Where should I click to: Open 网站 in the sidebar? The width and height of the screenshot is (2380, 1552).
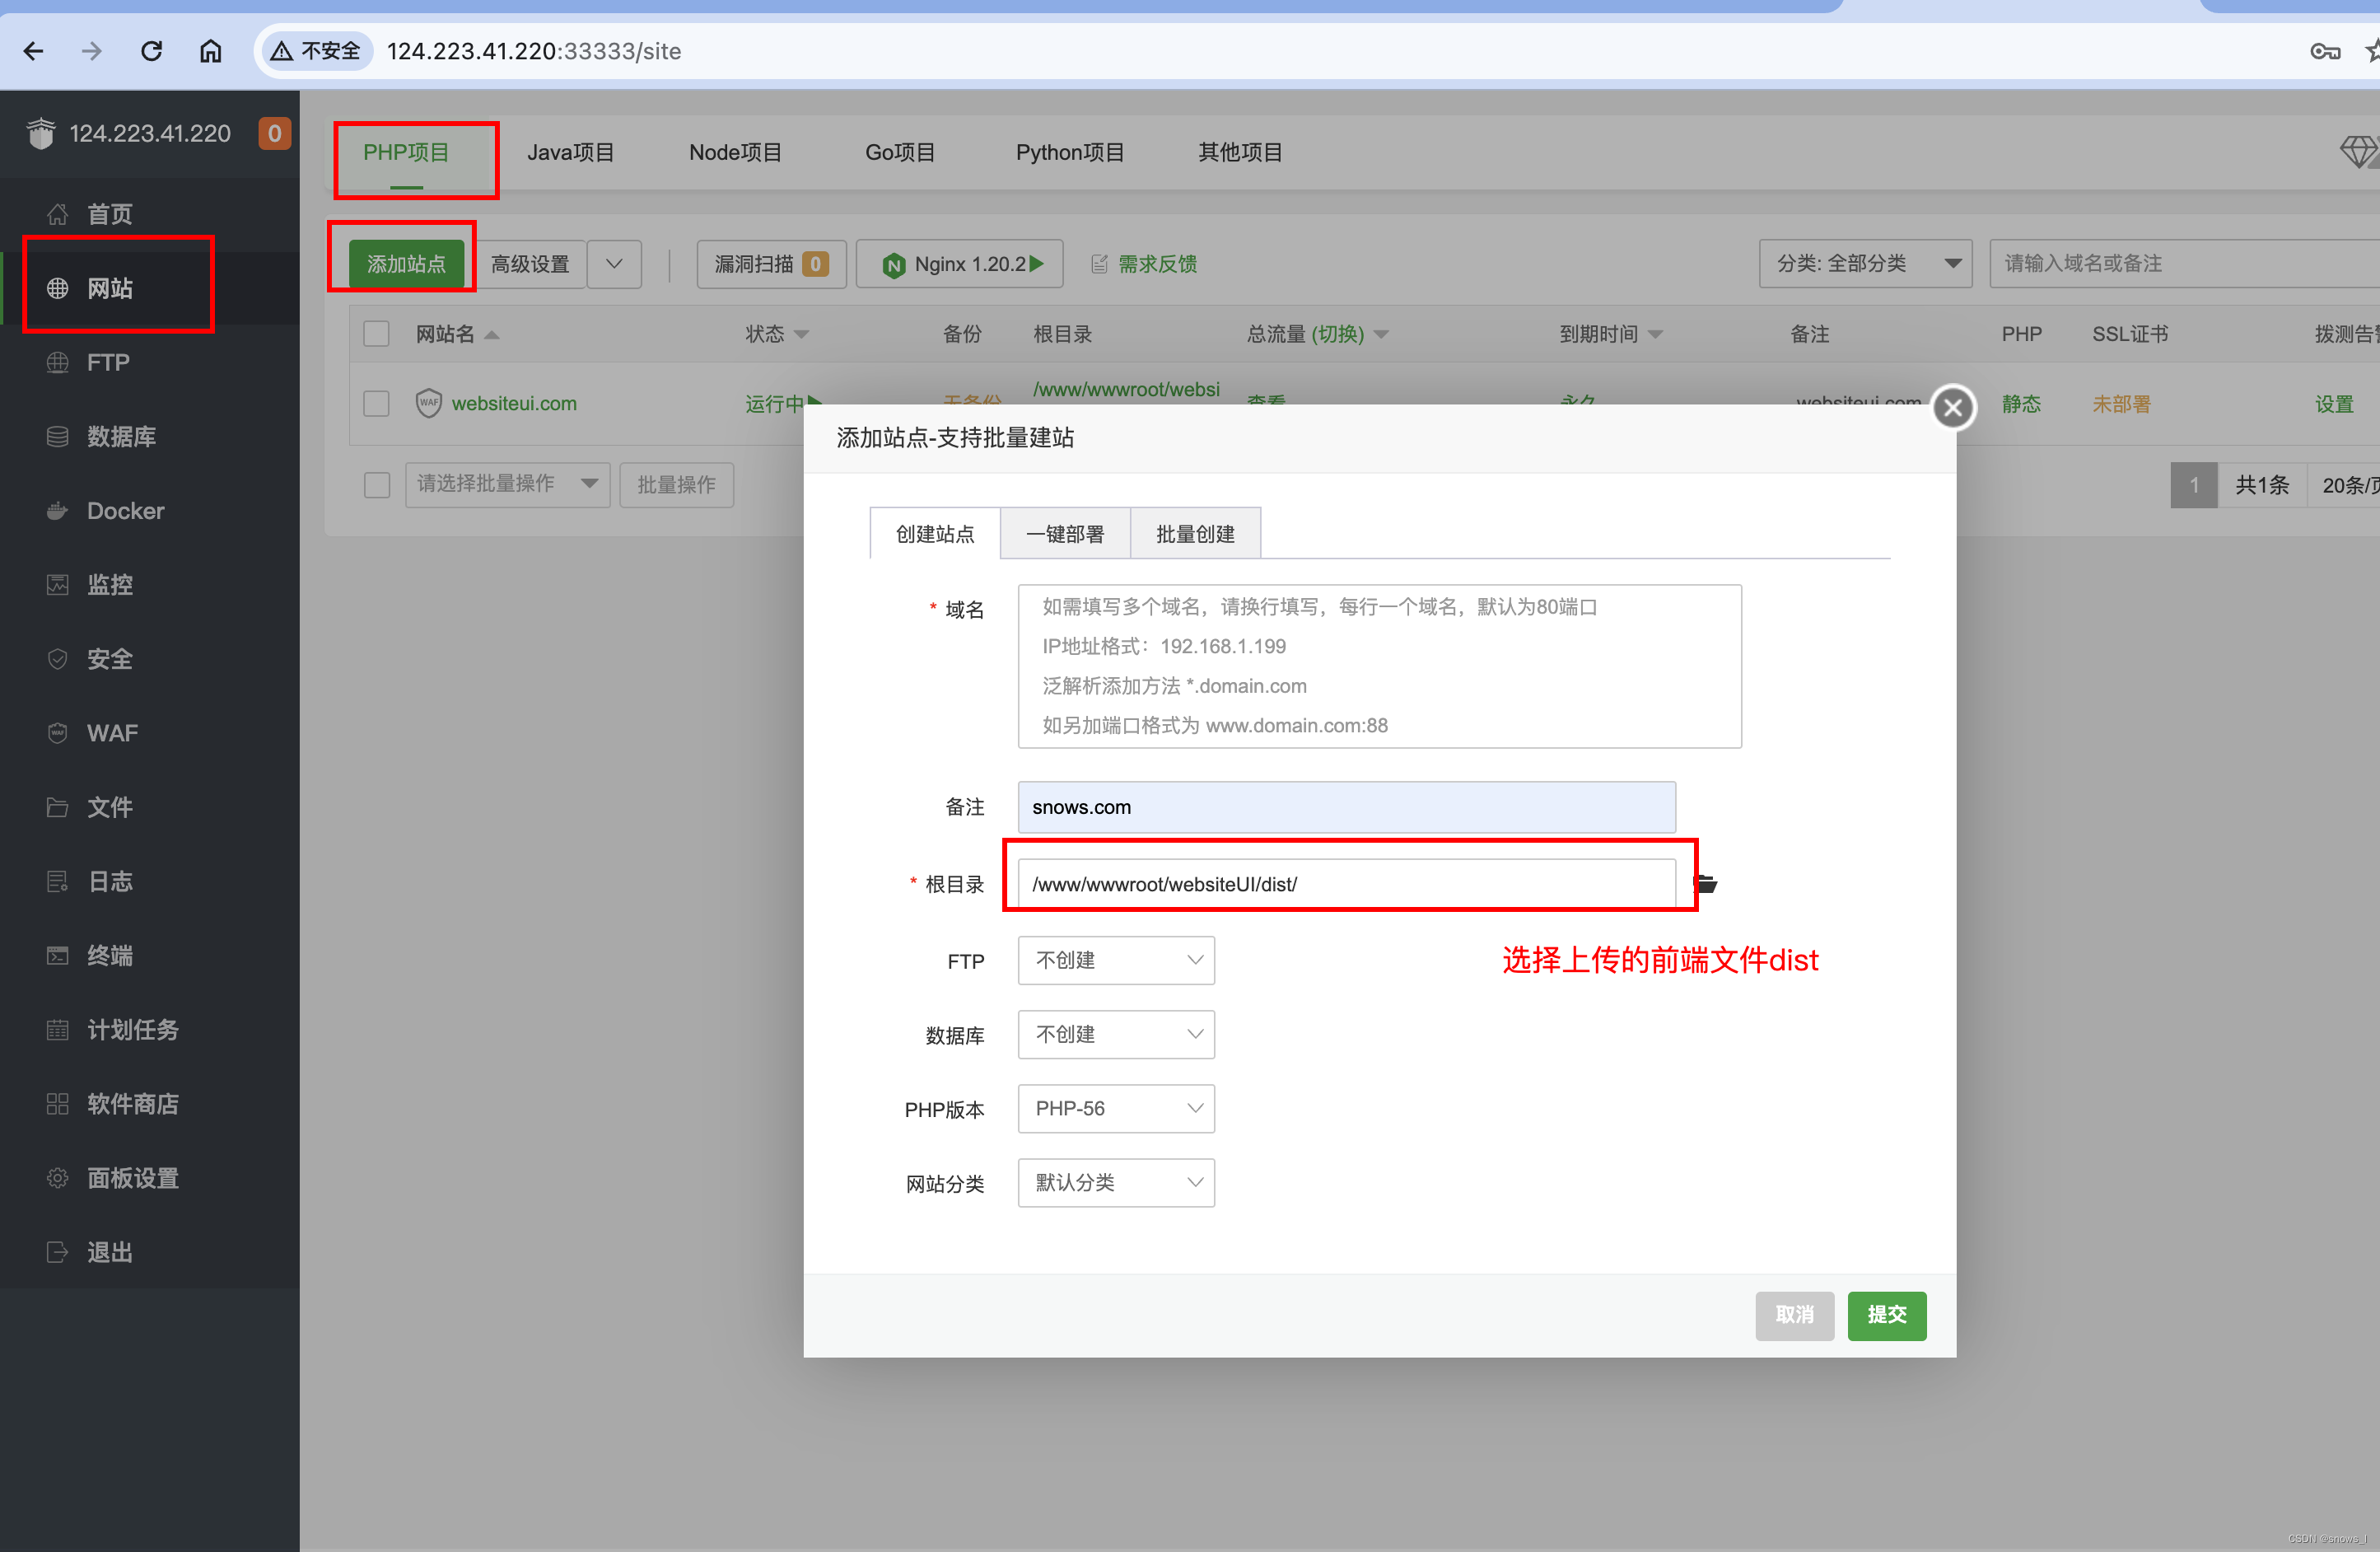110,288
